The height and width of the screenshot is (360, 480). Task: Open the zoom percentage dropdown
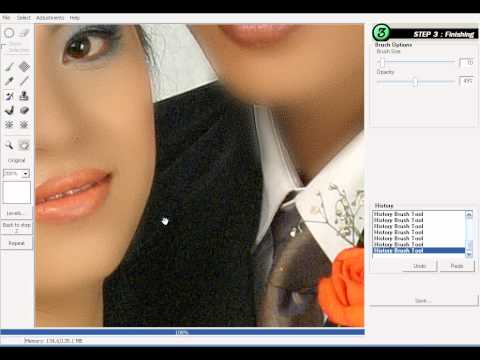pyautogui.click(x=25, y=174)
